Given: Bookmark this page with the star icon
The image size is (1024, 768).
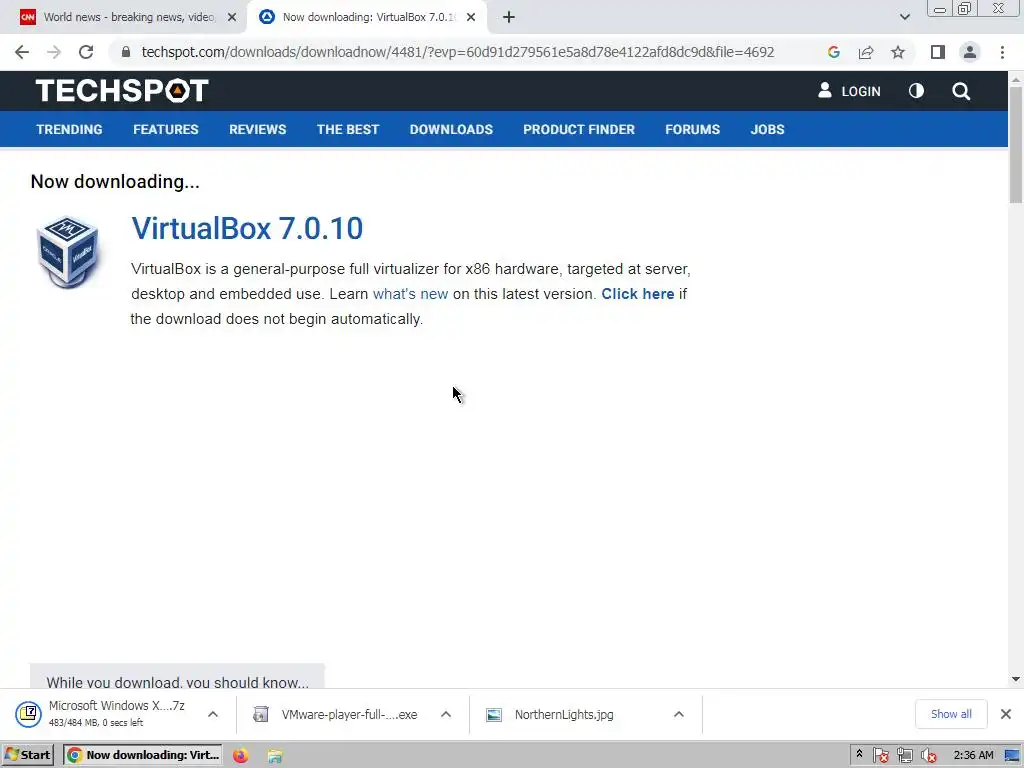Looking at the screenshot, I should (898, 52).
